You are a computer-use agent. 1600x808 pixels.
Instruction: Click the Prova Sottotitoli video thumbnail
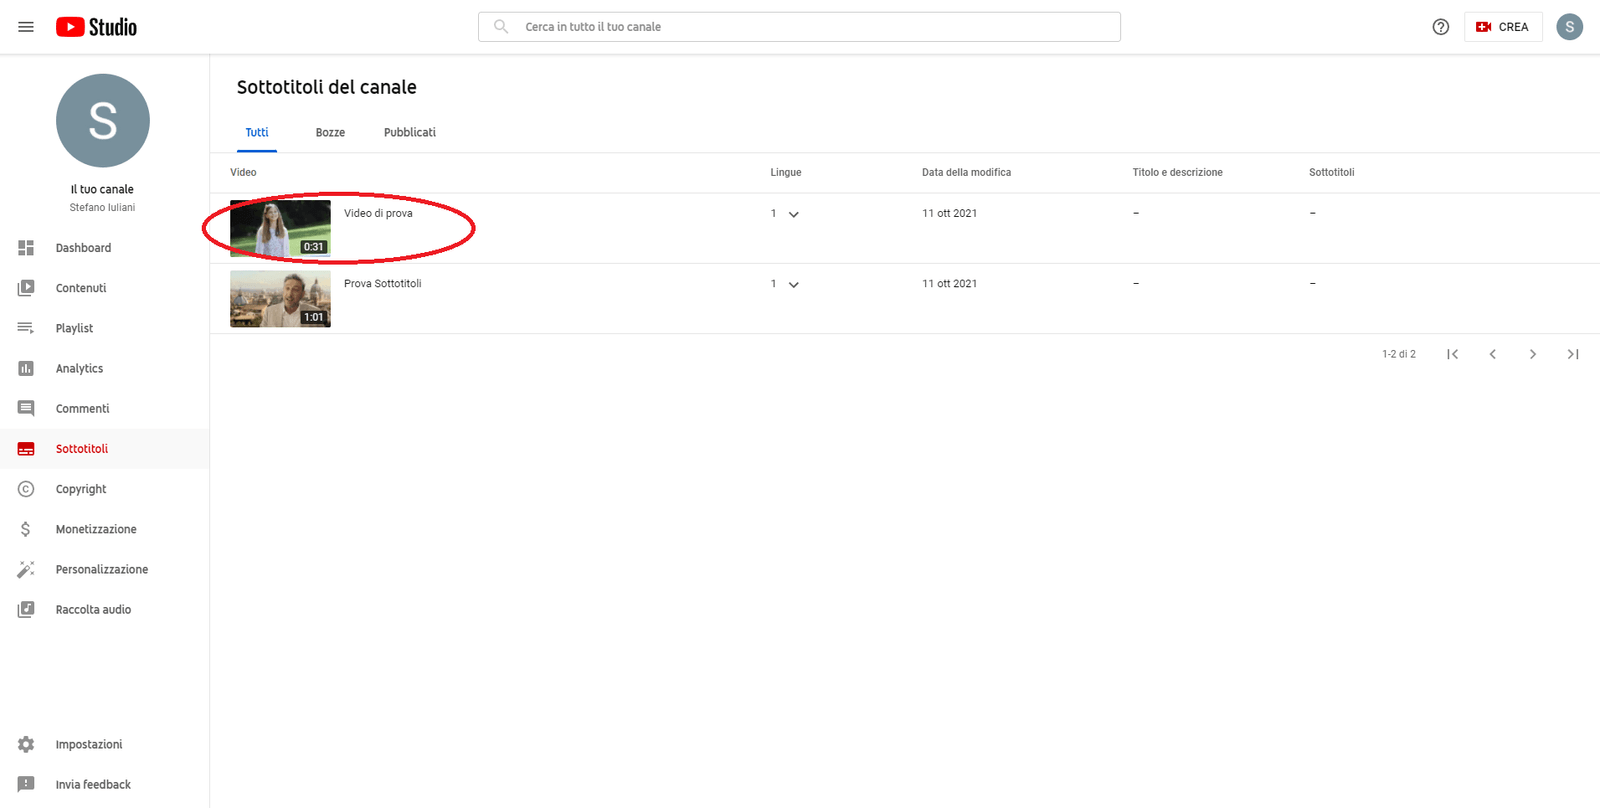click(x=280, y=299)
